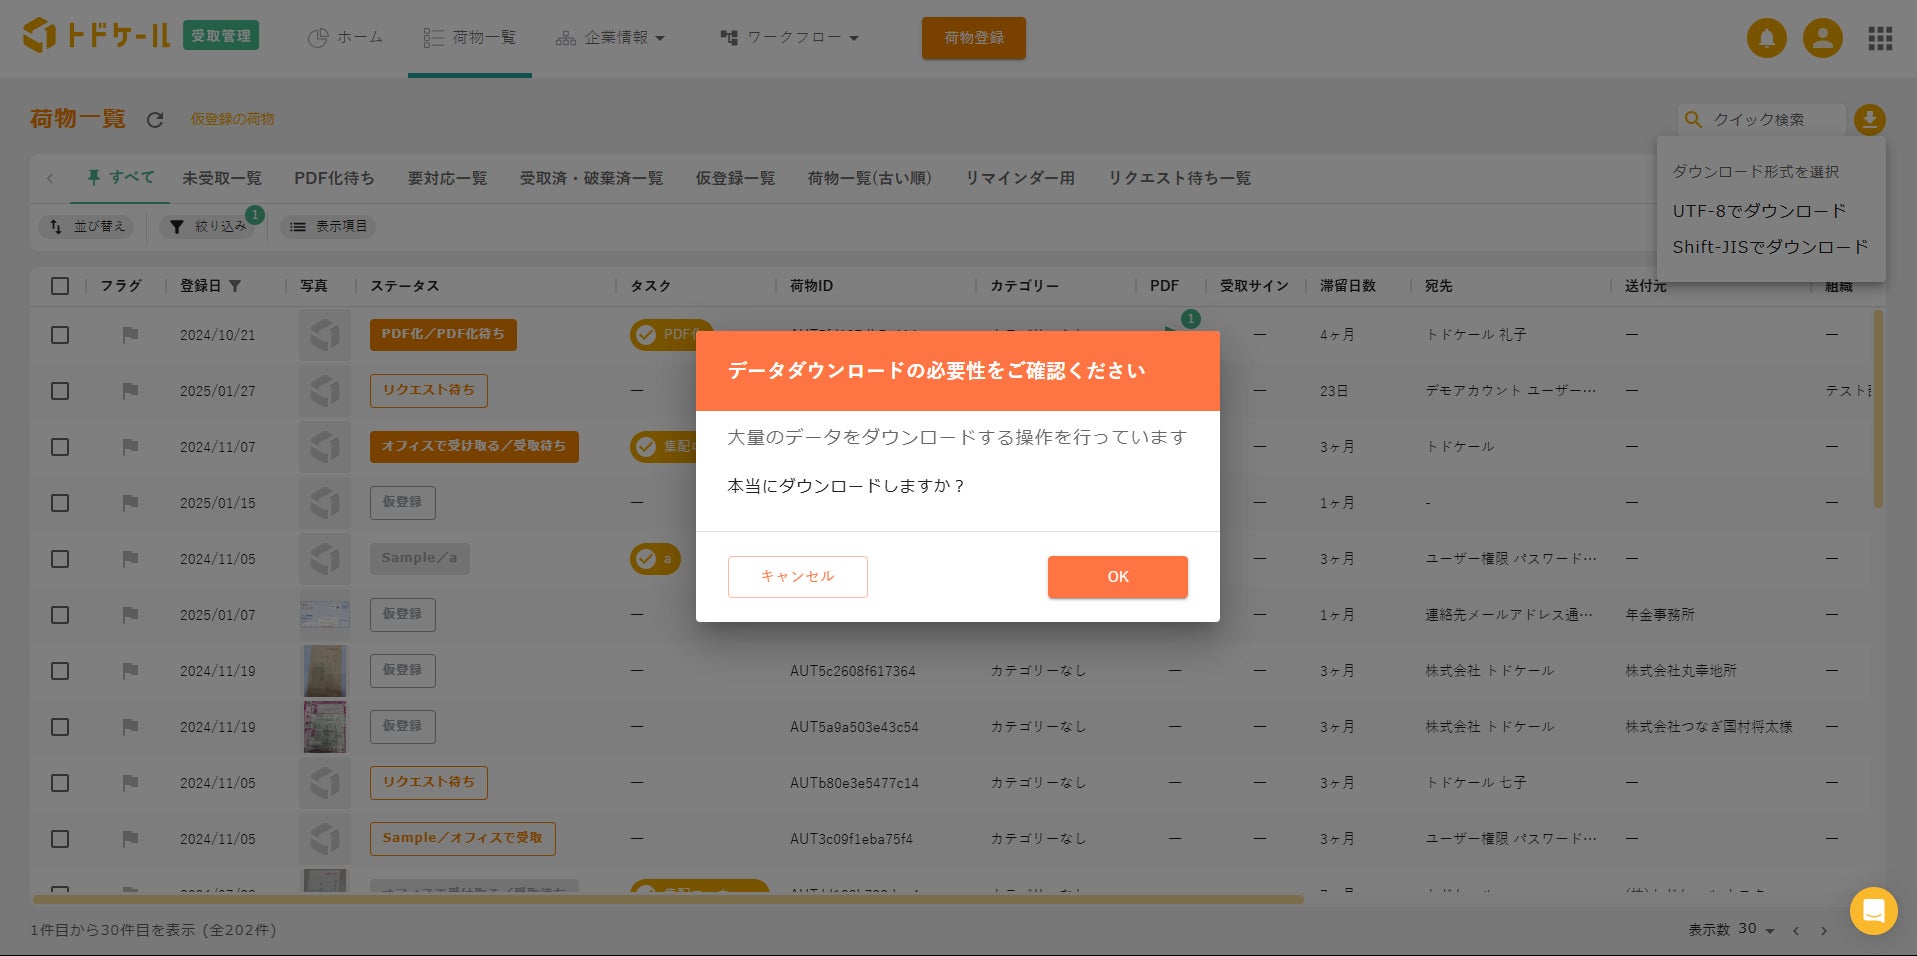Click the Todokeru logo

coord(96,36)
